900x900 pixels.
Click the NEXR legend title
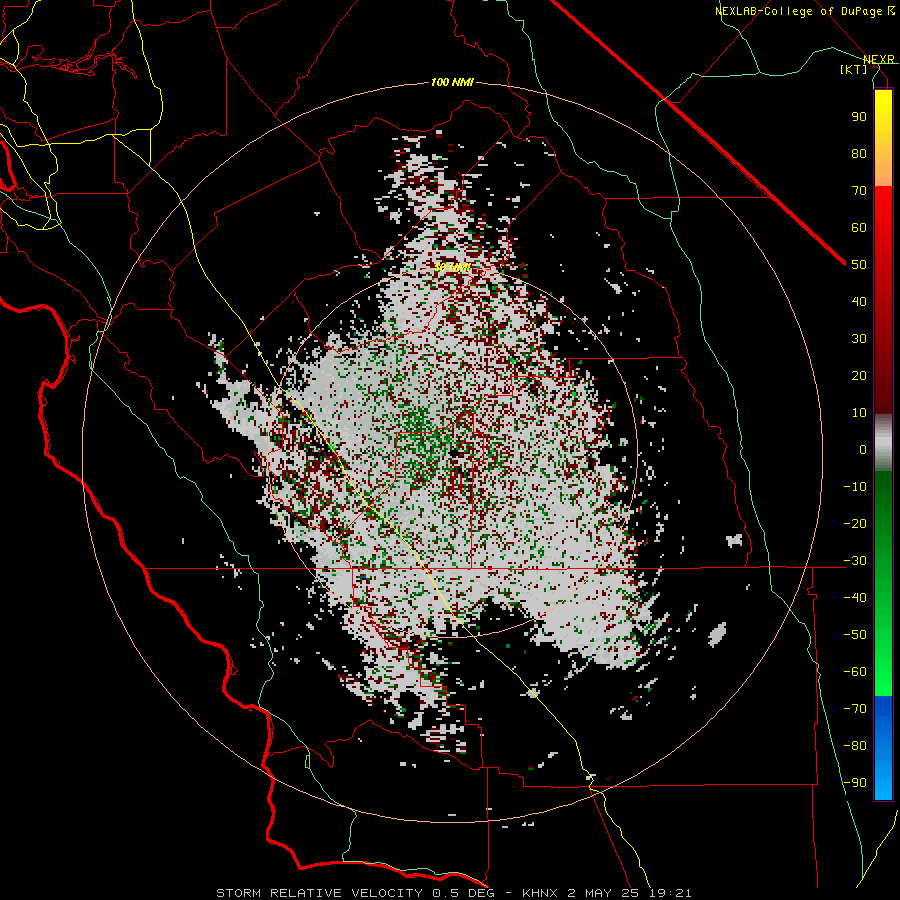[878, 60]
